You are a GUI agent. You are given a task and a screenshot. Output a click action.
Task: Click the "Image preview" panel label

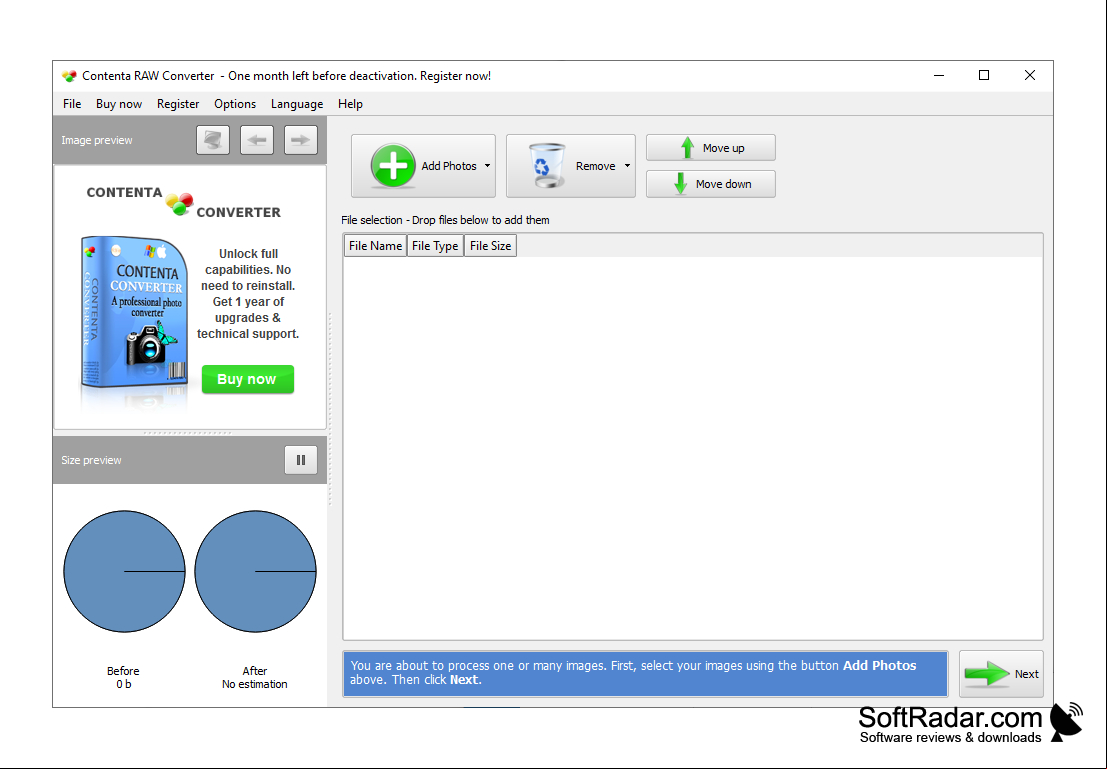click(x=97, y=141)
